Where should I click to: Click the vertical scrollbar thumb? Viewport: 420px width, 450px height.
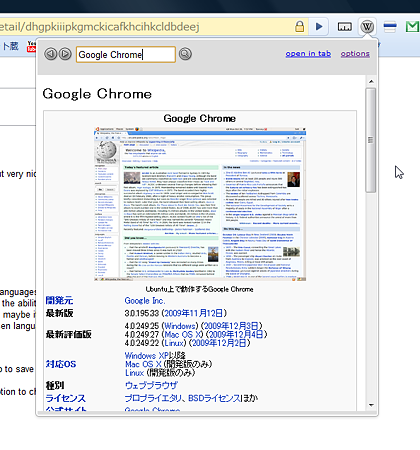coord(370,140)
